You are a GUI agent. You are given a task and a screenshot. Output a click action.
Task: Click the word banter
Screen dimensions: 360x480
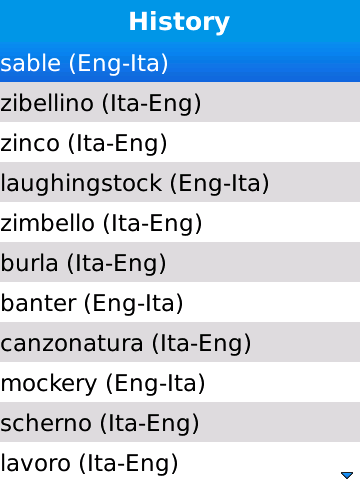pos(39,303)
